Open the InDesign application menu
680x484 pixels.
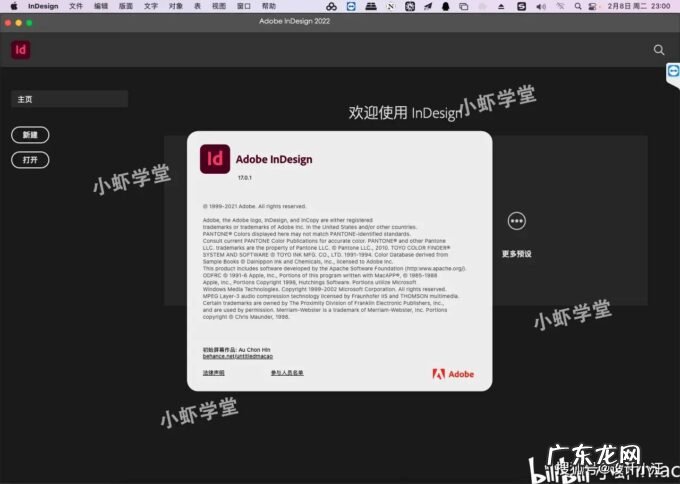[43, 6]
